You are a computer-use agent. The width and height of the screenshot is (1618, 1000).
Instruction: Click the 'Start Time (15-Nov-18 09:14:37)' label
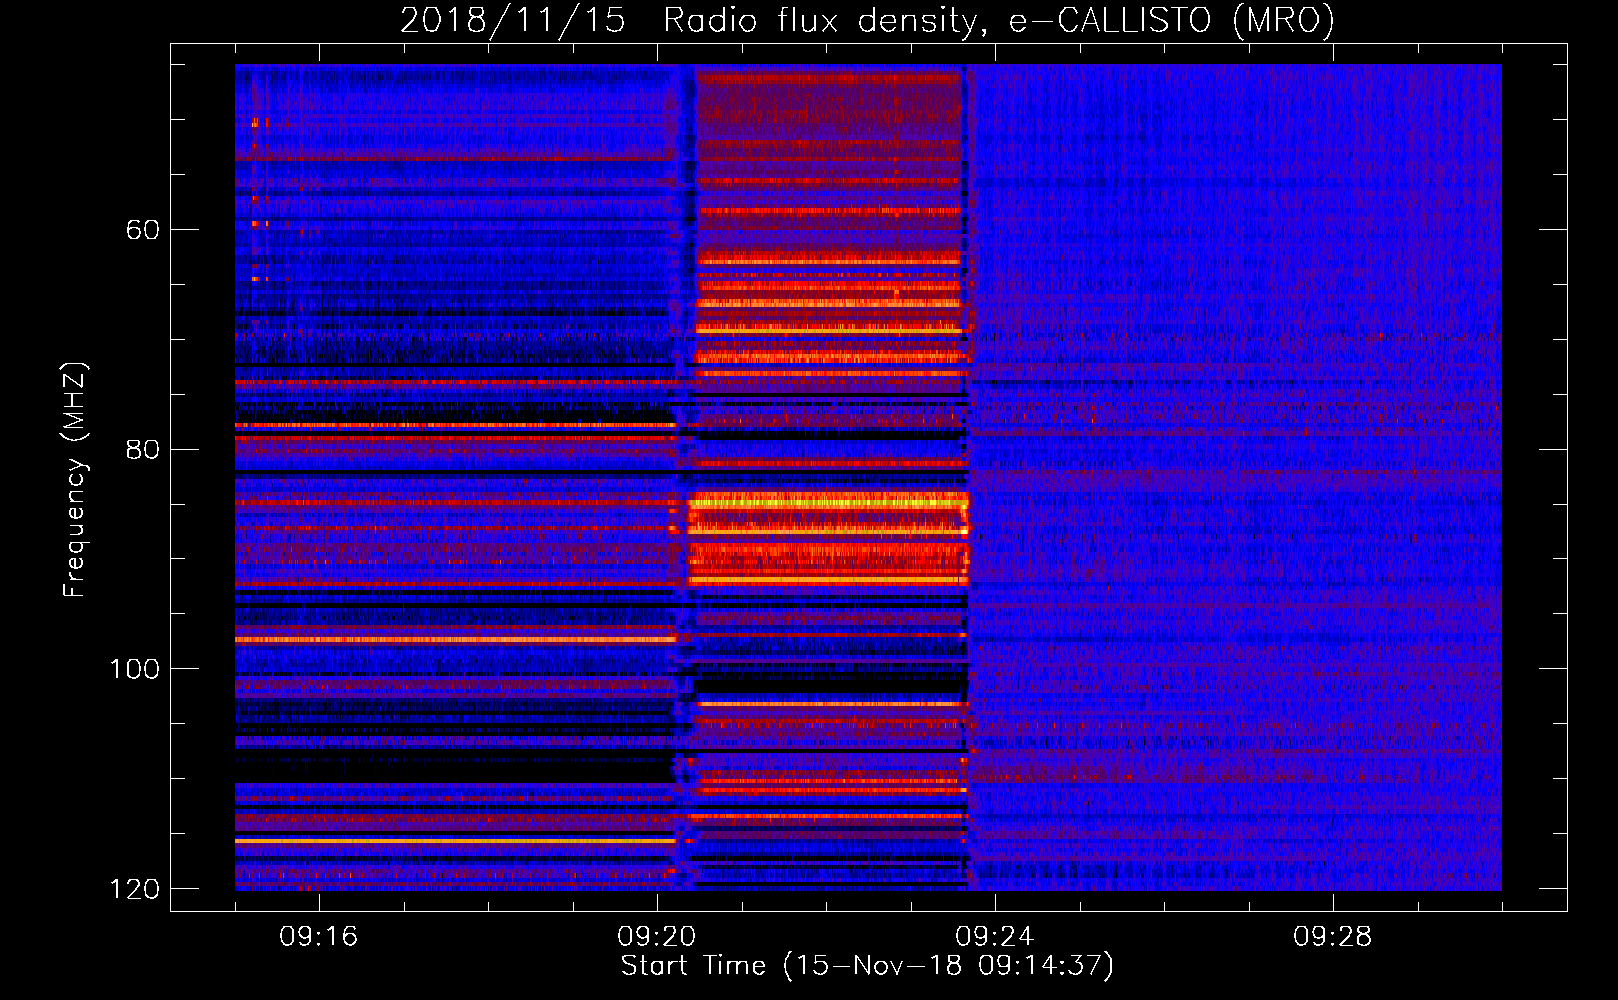coord(867,966)
